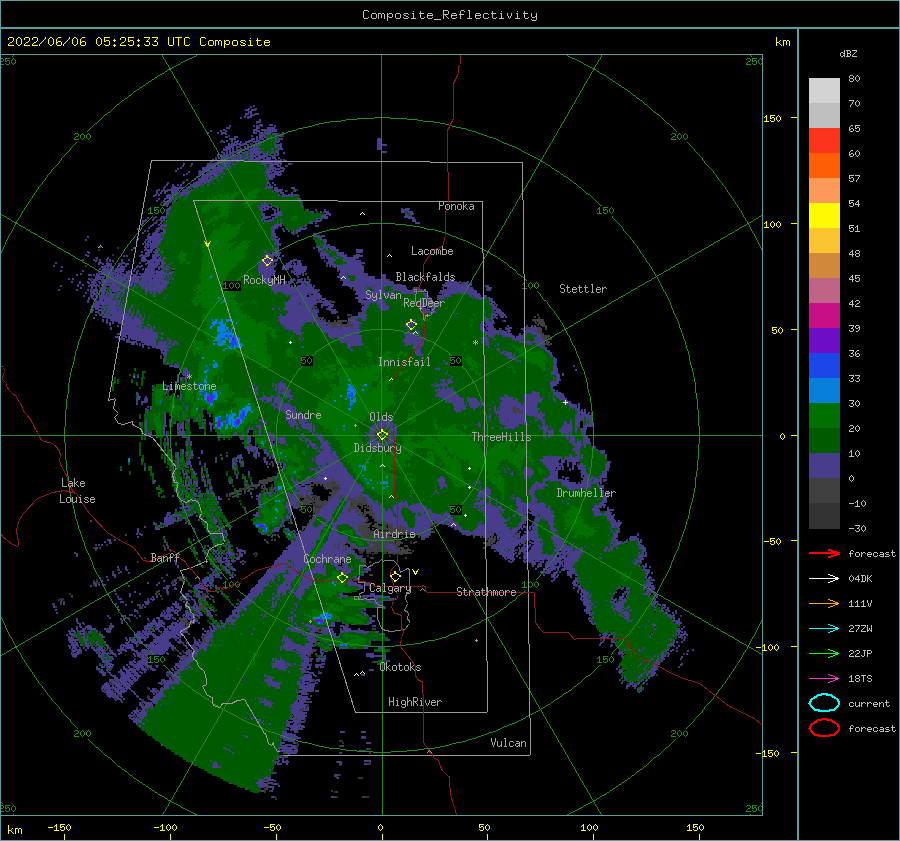The image size is (900, 841).
Task: Click the ThreeHills label
Action: (502, 437)
